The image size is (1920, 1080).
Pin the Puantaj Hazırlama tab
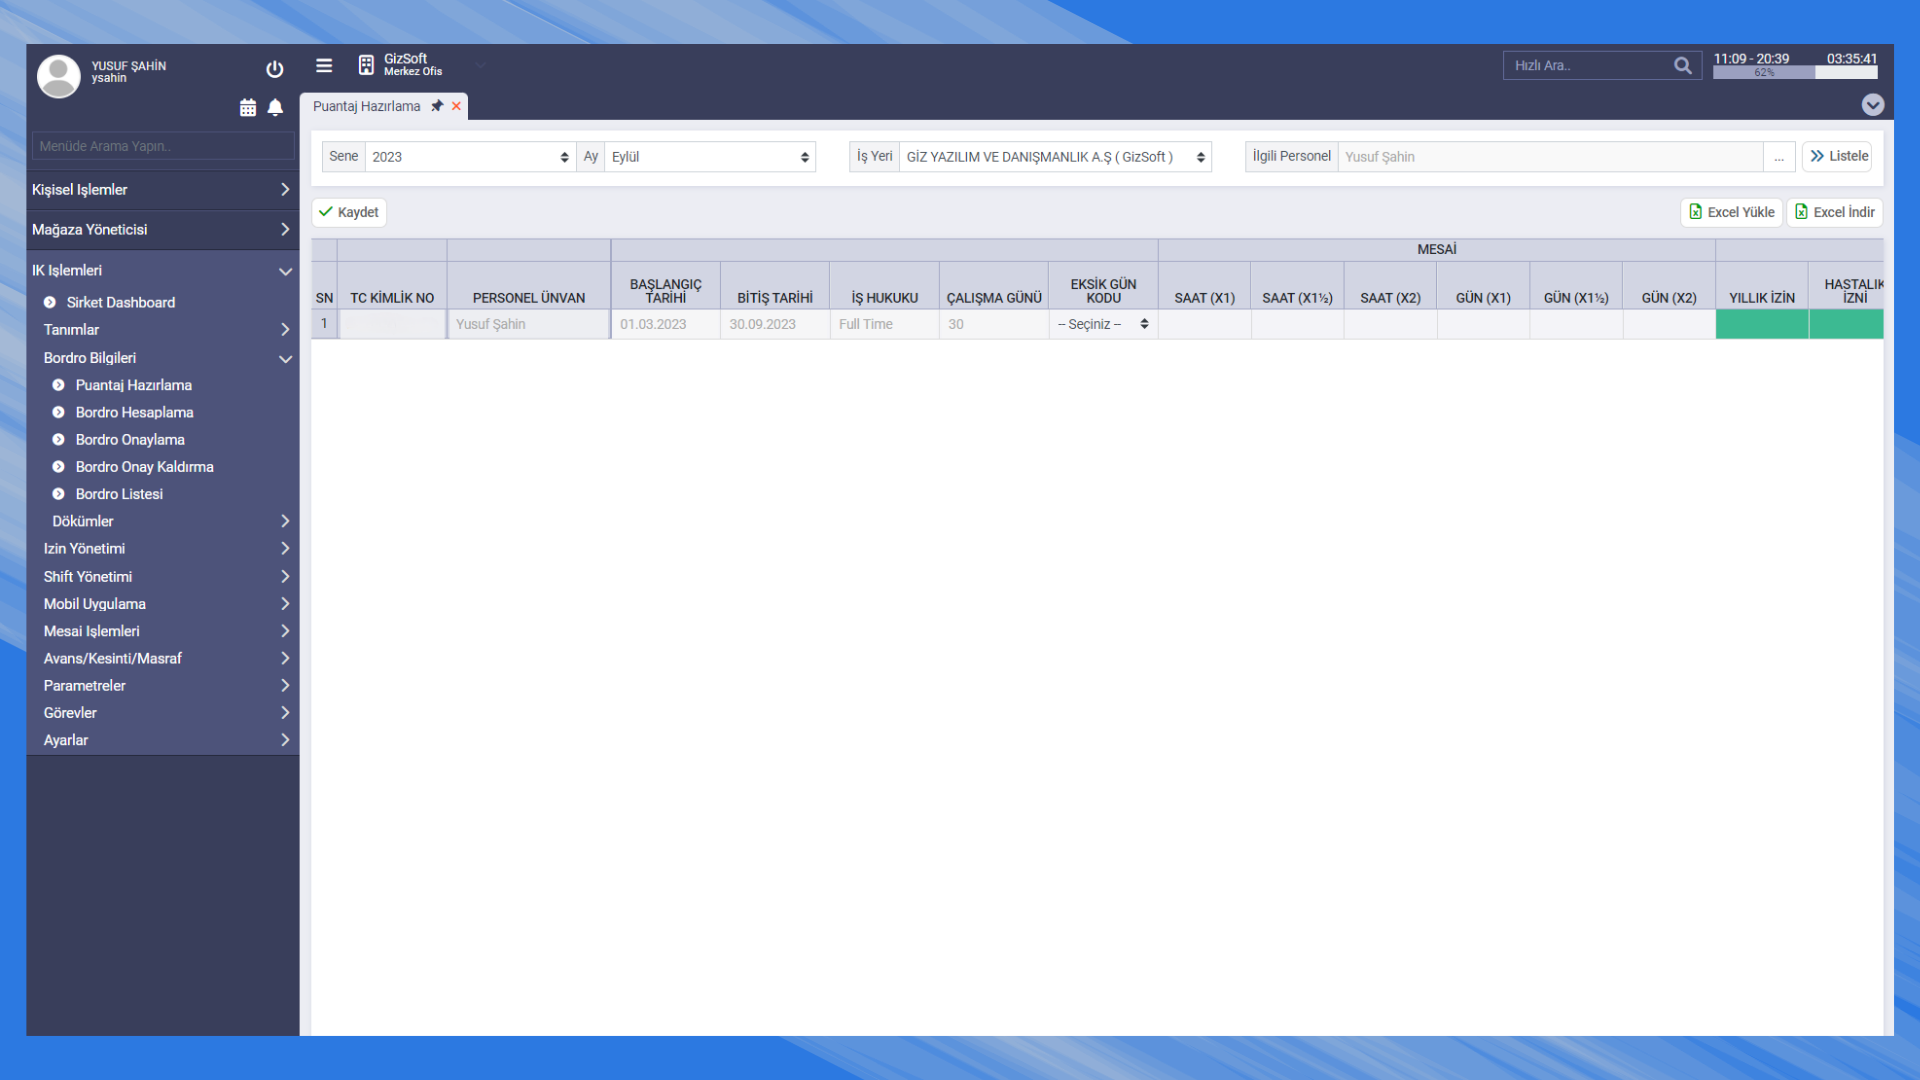pos(437,106)
